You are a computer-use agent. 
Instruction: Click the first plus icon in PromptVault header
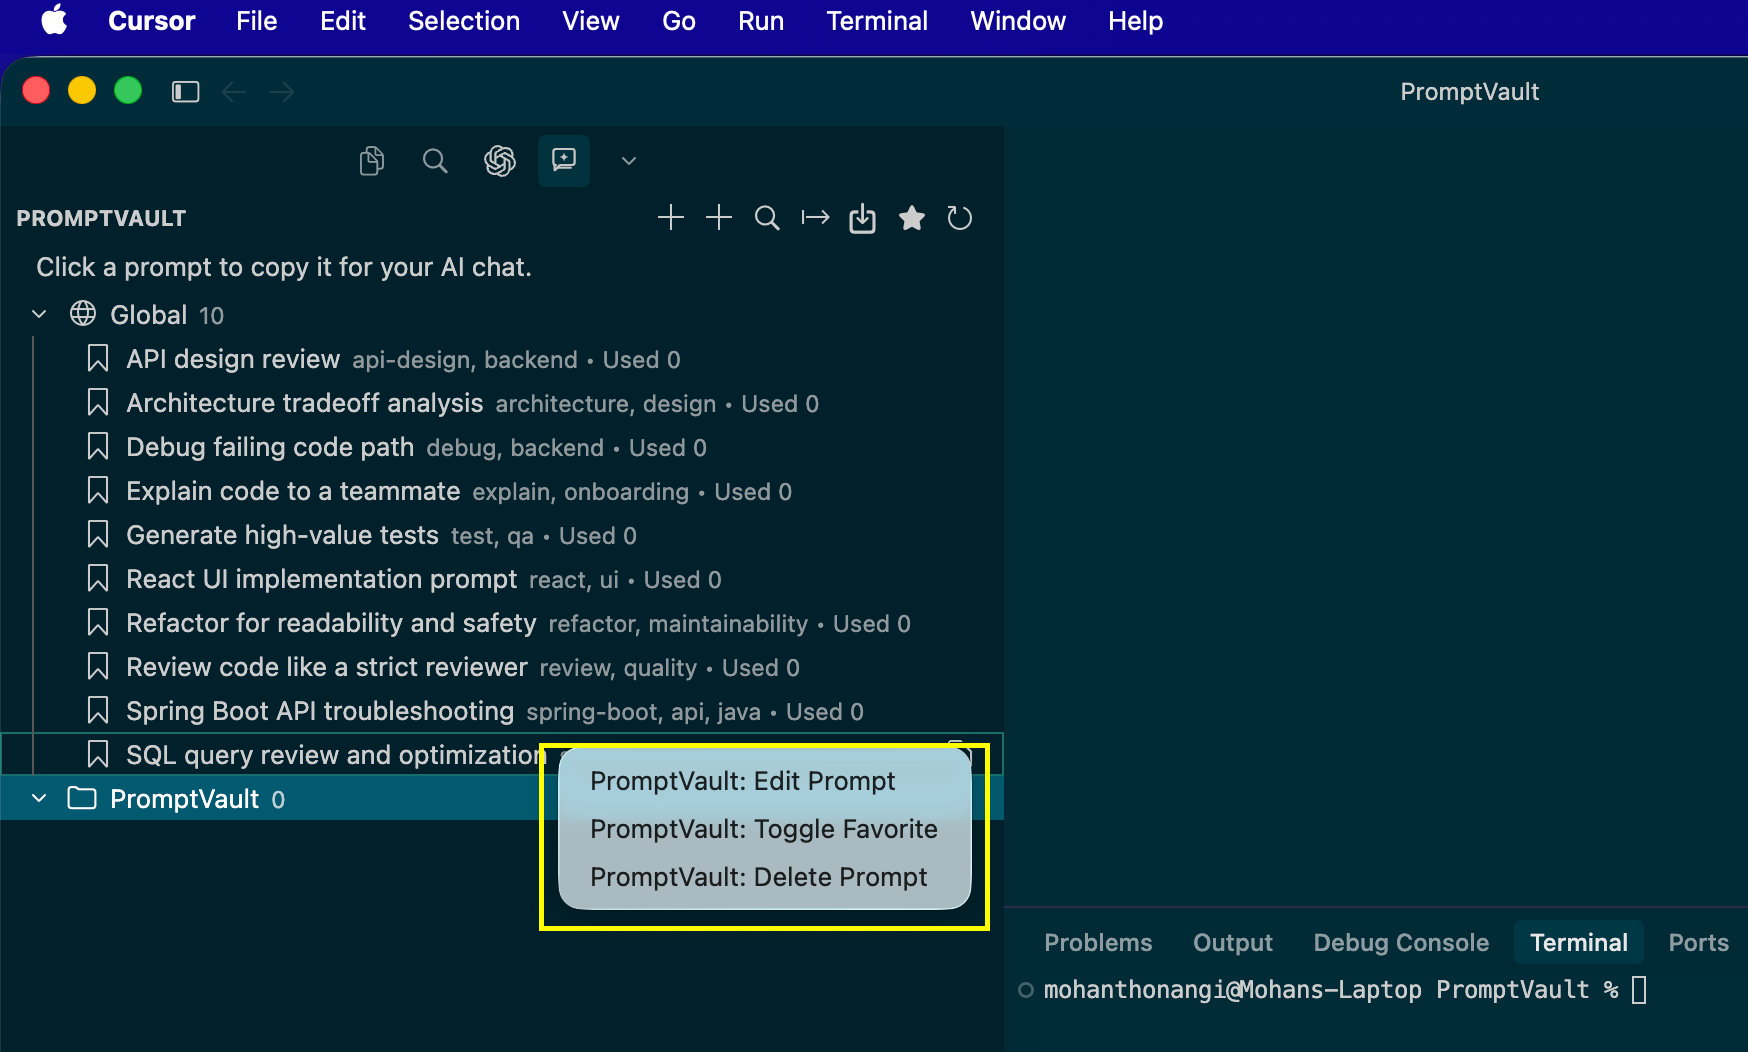tap(671, 218)
